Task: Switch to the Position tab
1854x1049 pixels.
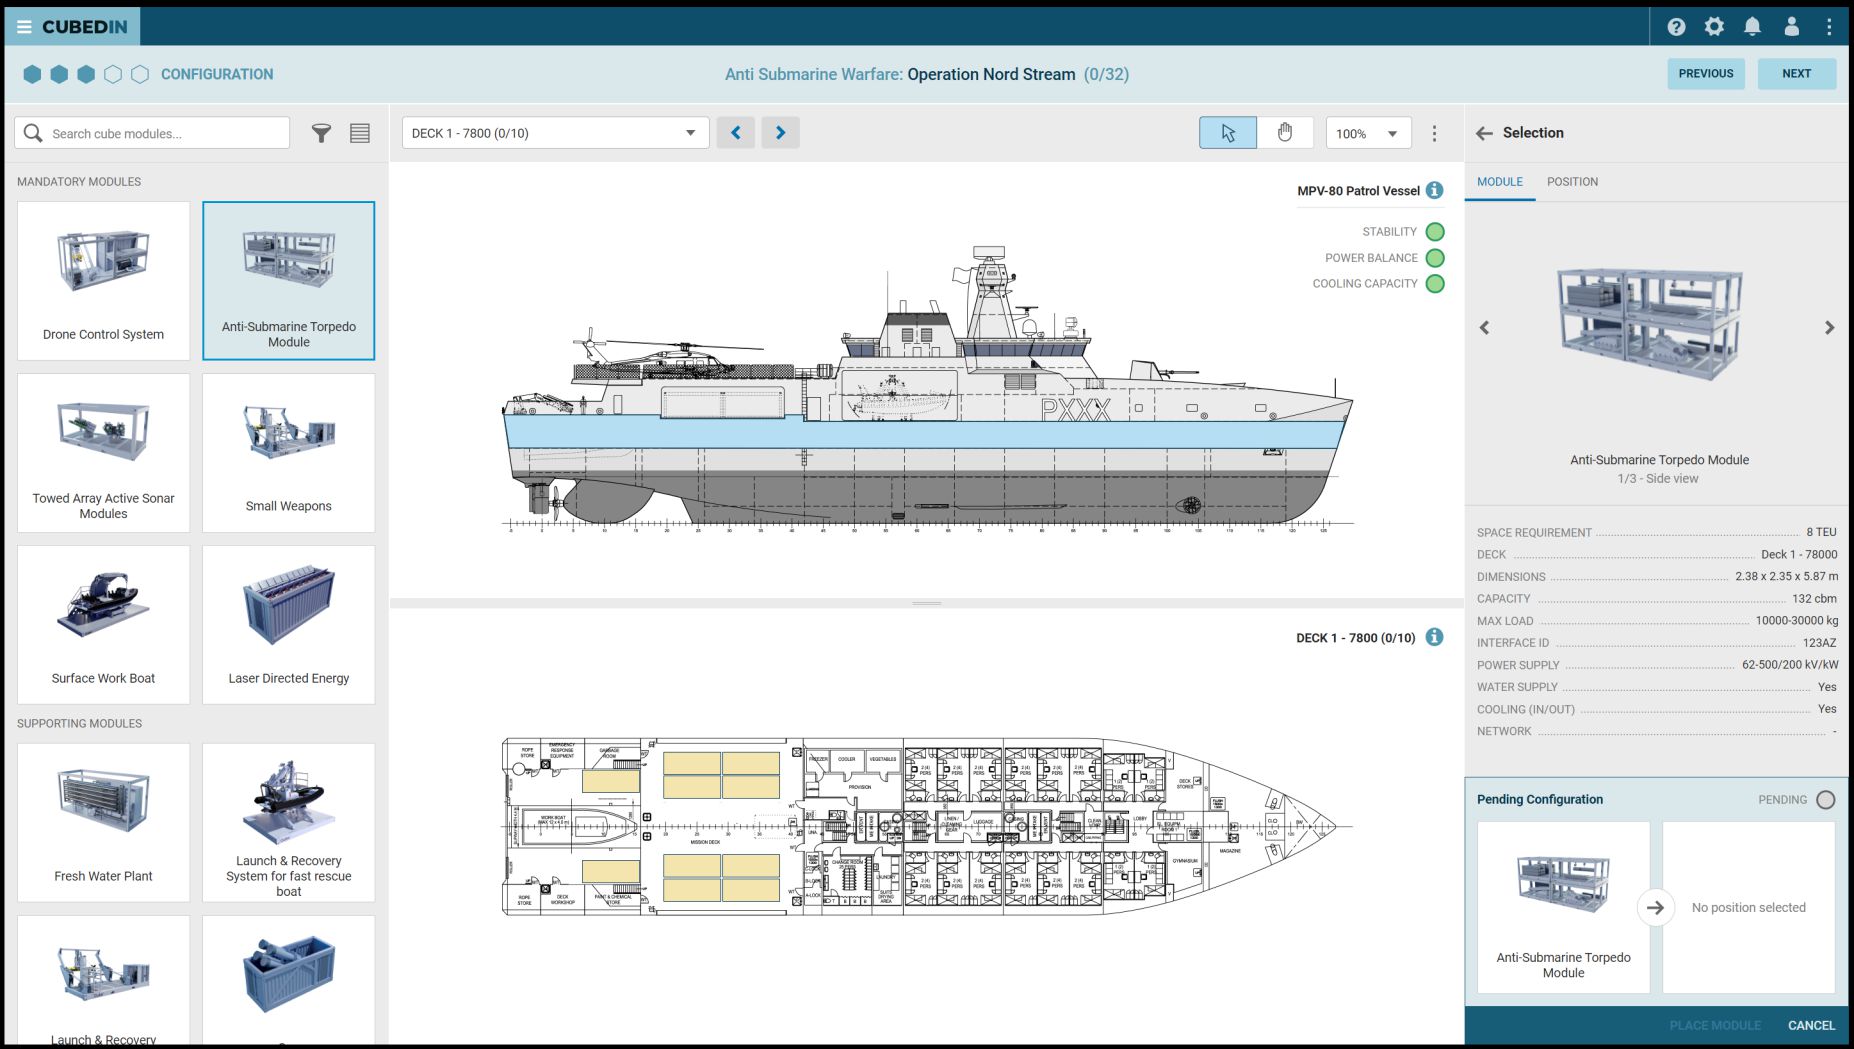Action: tap(1572, 182)
